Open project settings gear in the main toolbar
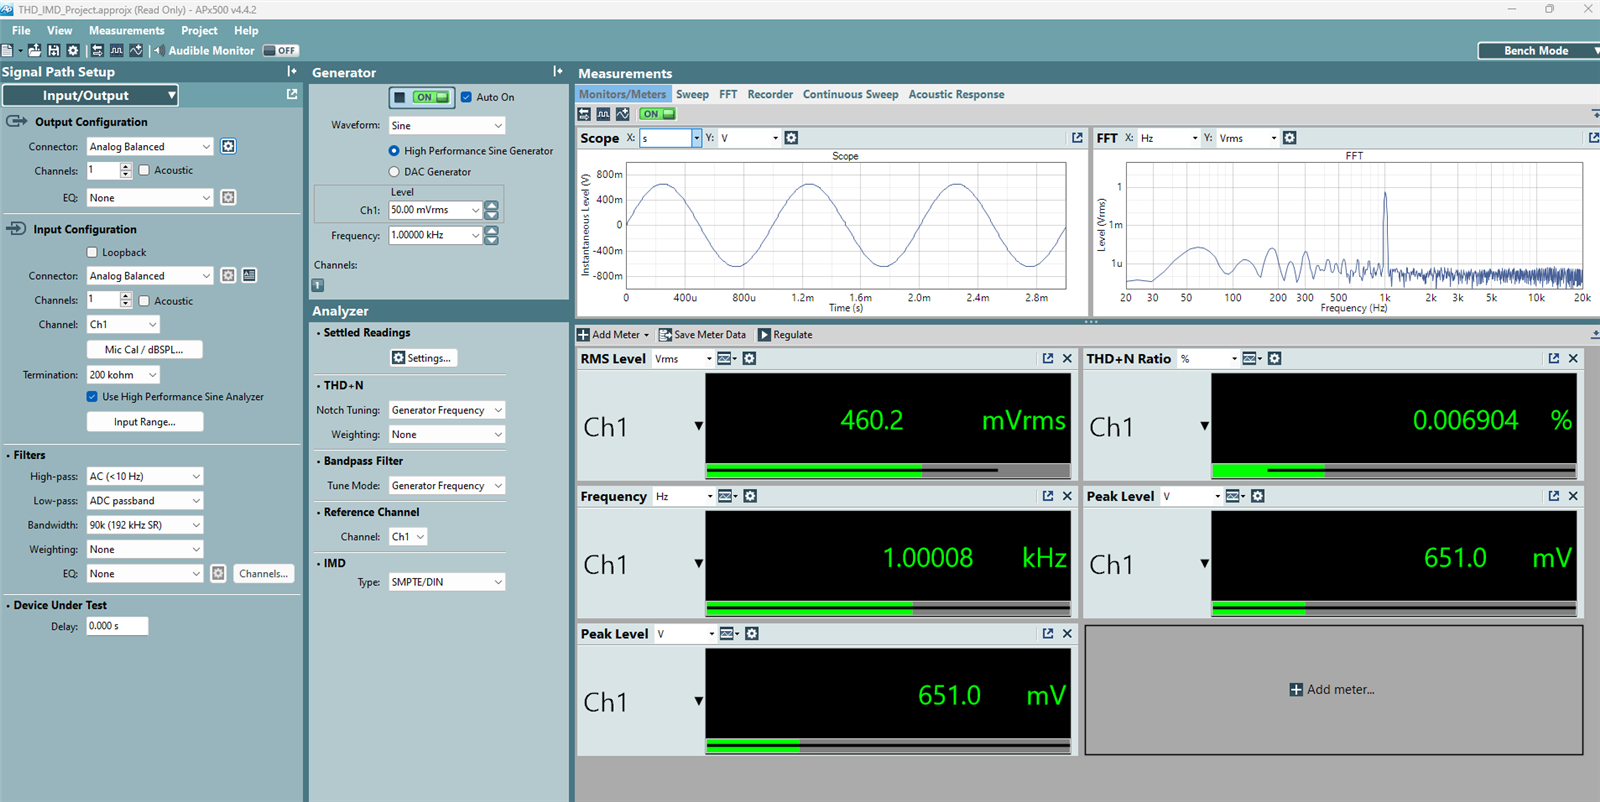The height and width of the screenshot is (802, 1600). point(73,50)
